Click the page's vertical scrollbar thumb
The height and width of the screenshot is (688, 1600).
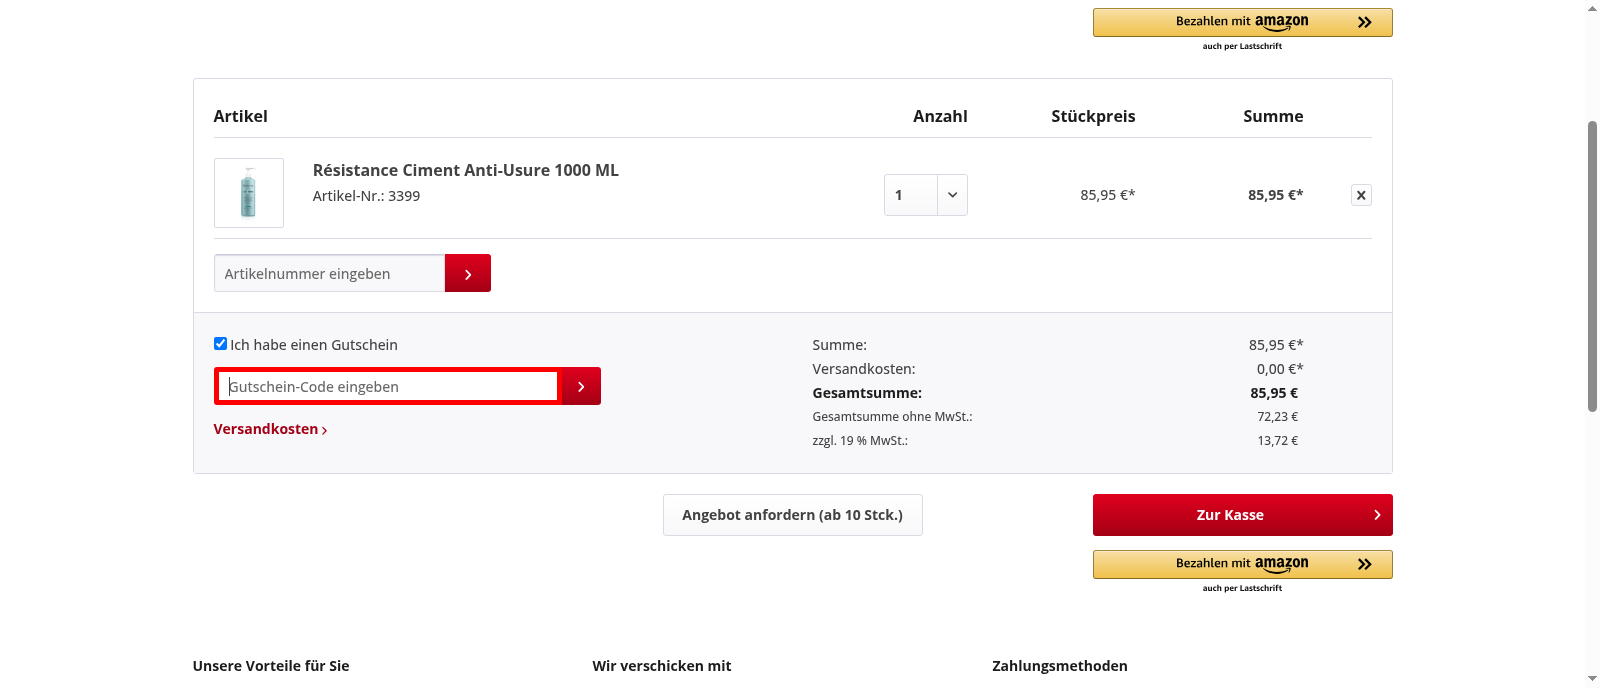tap(1592, 265)
